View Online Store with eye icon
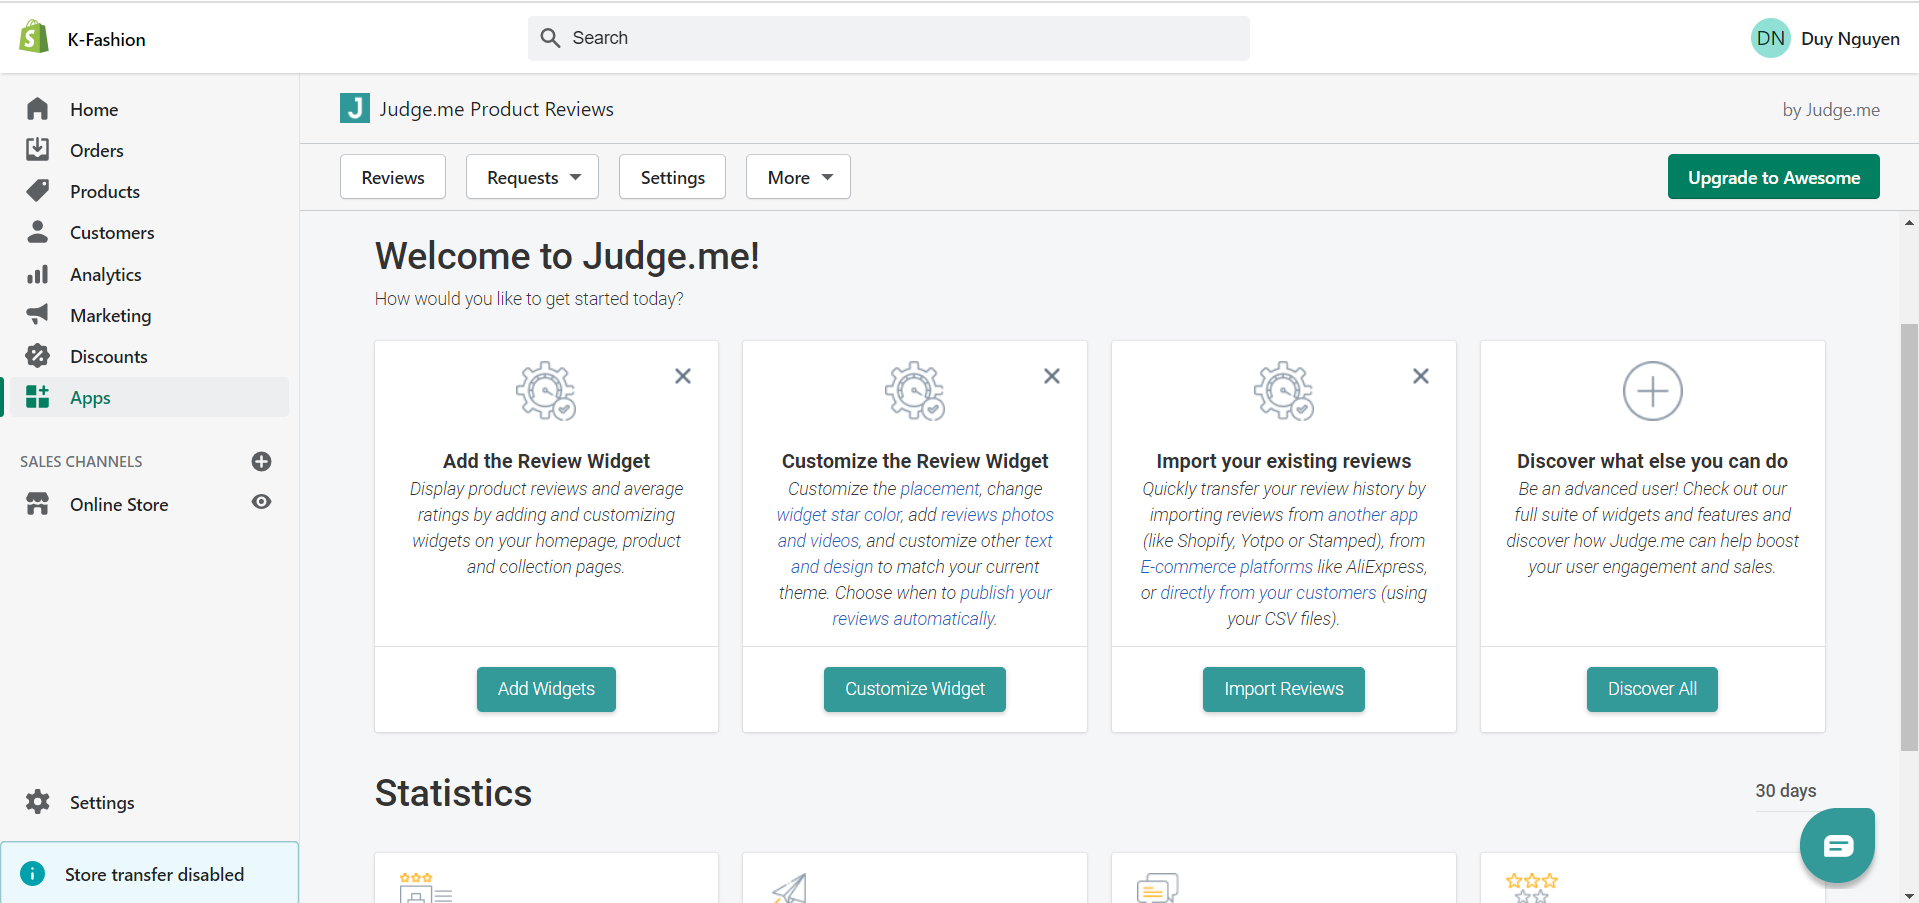The image size is (1919, 903). 262,502
